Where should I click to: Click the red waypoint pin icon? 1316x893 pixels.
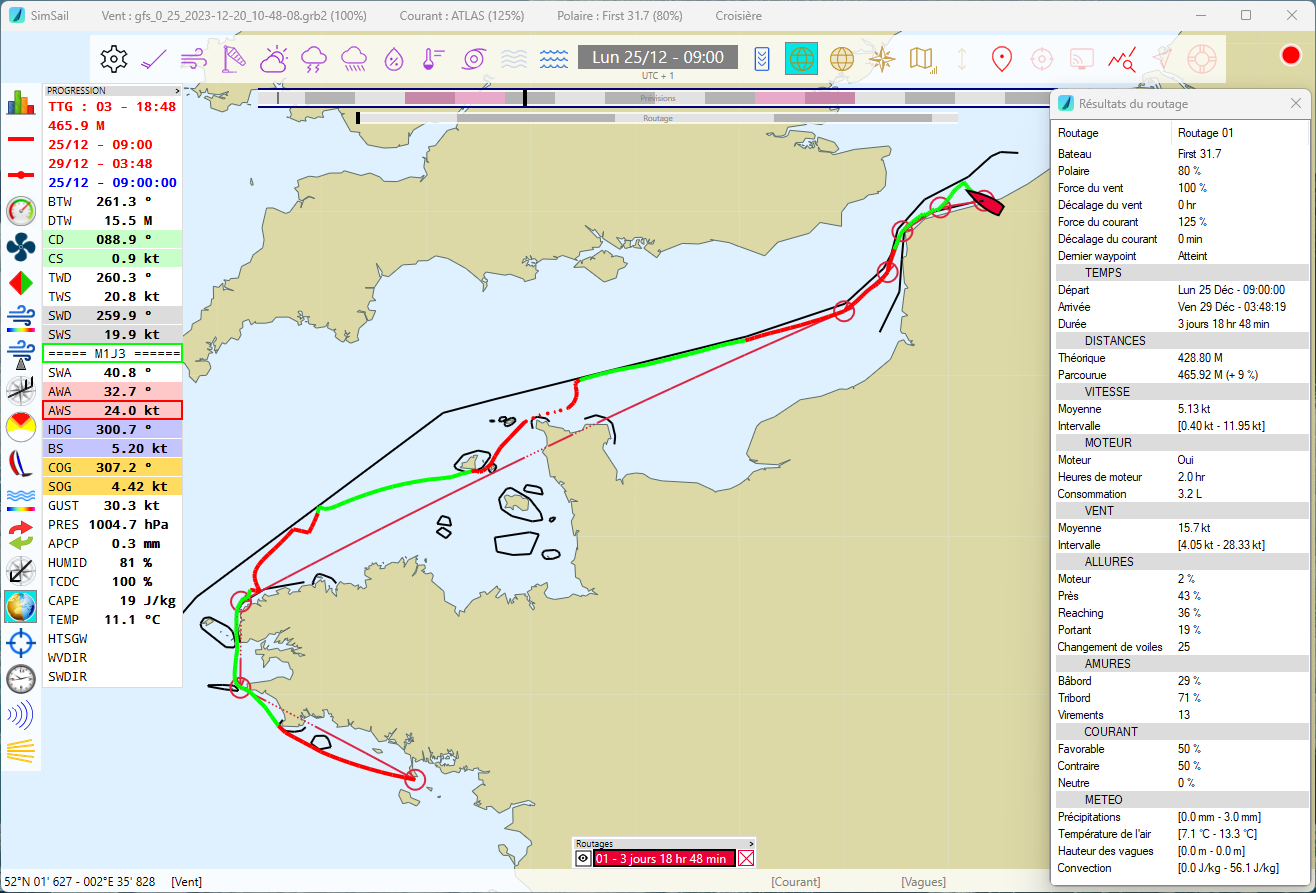pyautogui.click(x=1000, y=59)
